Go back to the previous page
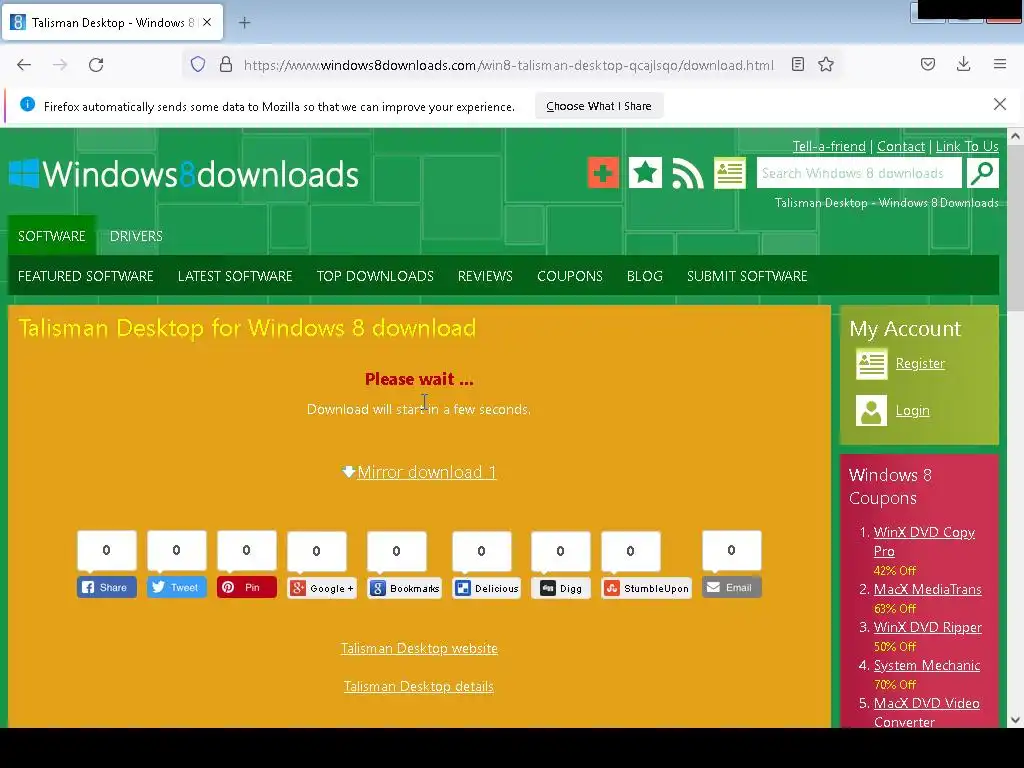The width and height of the screenshot is (1024, 768). (x=24, y=65)
